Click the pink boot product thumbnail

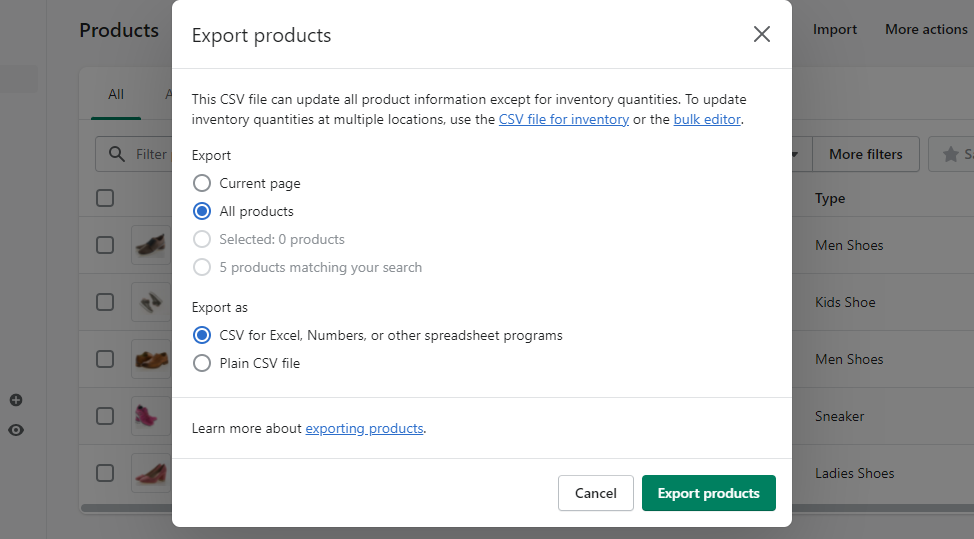click(149, 416)
